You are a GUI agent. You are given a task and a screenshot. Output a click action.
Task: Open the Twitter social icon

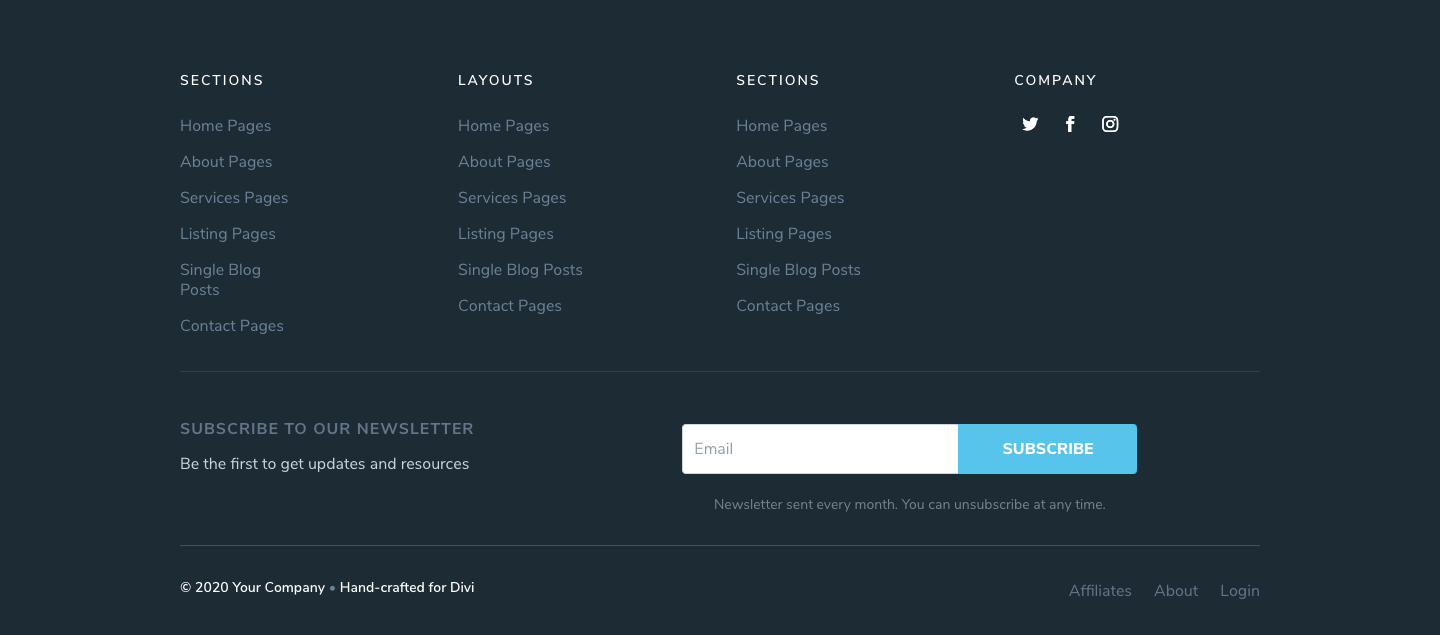pyautogui.click(x=1030, y=123)
